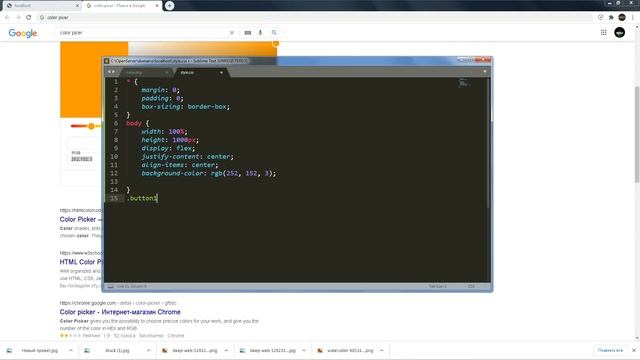The height and width of the screenshot is (360, 640).
Task: Switch to first Sublime Text file tab
Action: tap(145, 72)
